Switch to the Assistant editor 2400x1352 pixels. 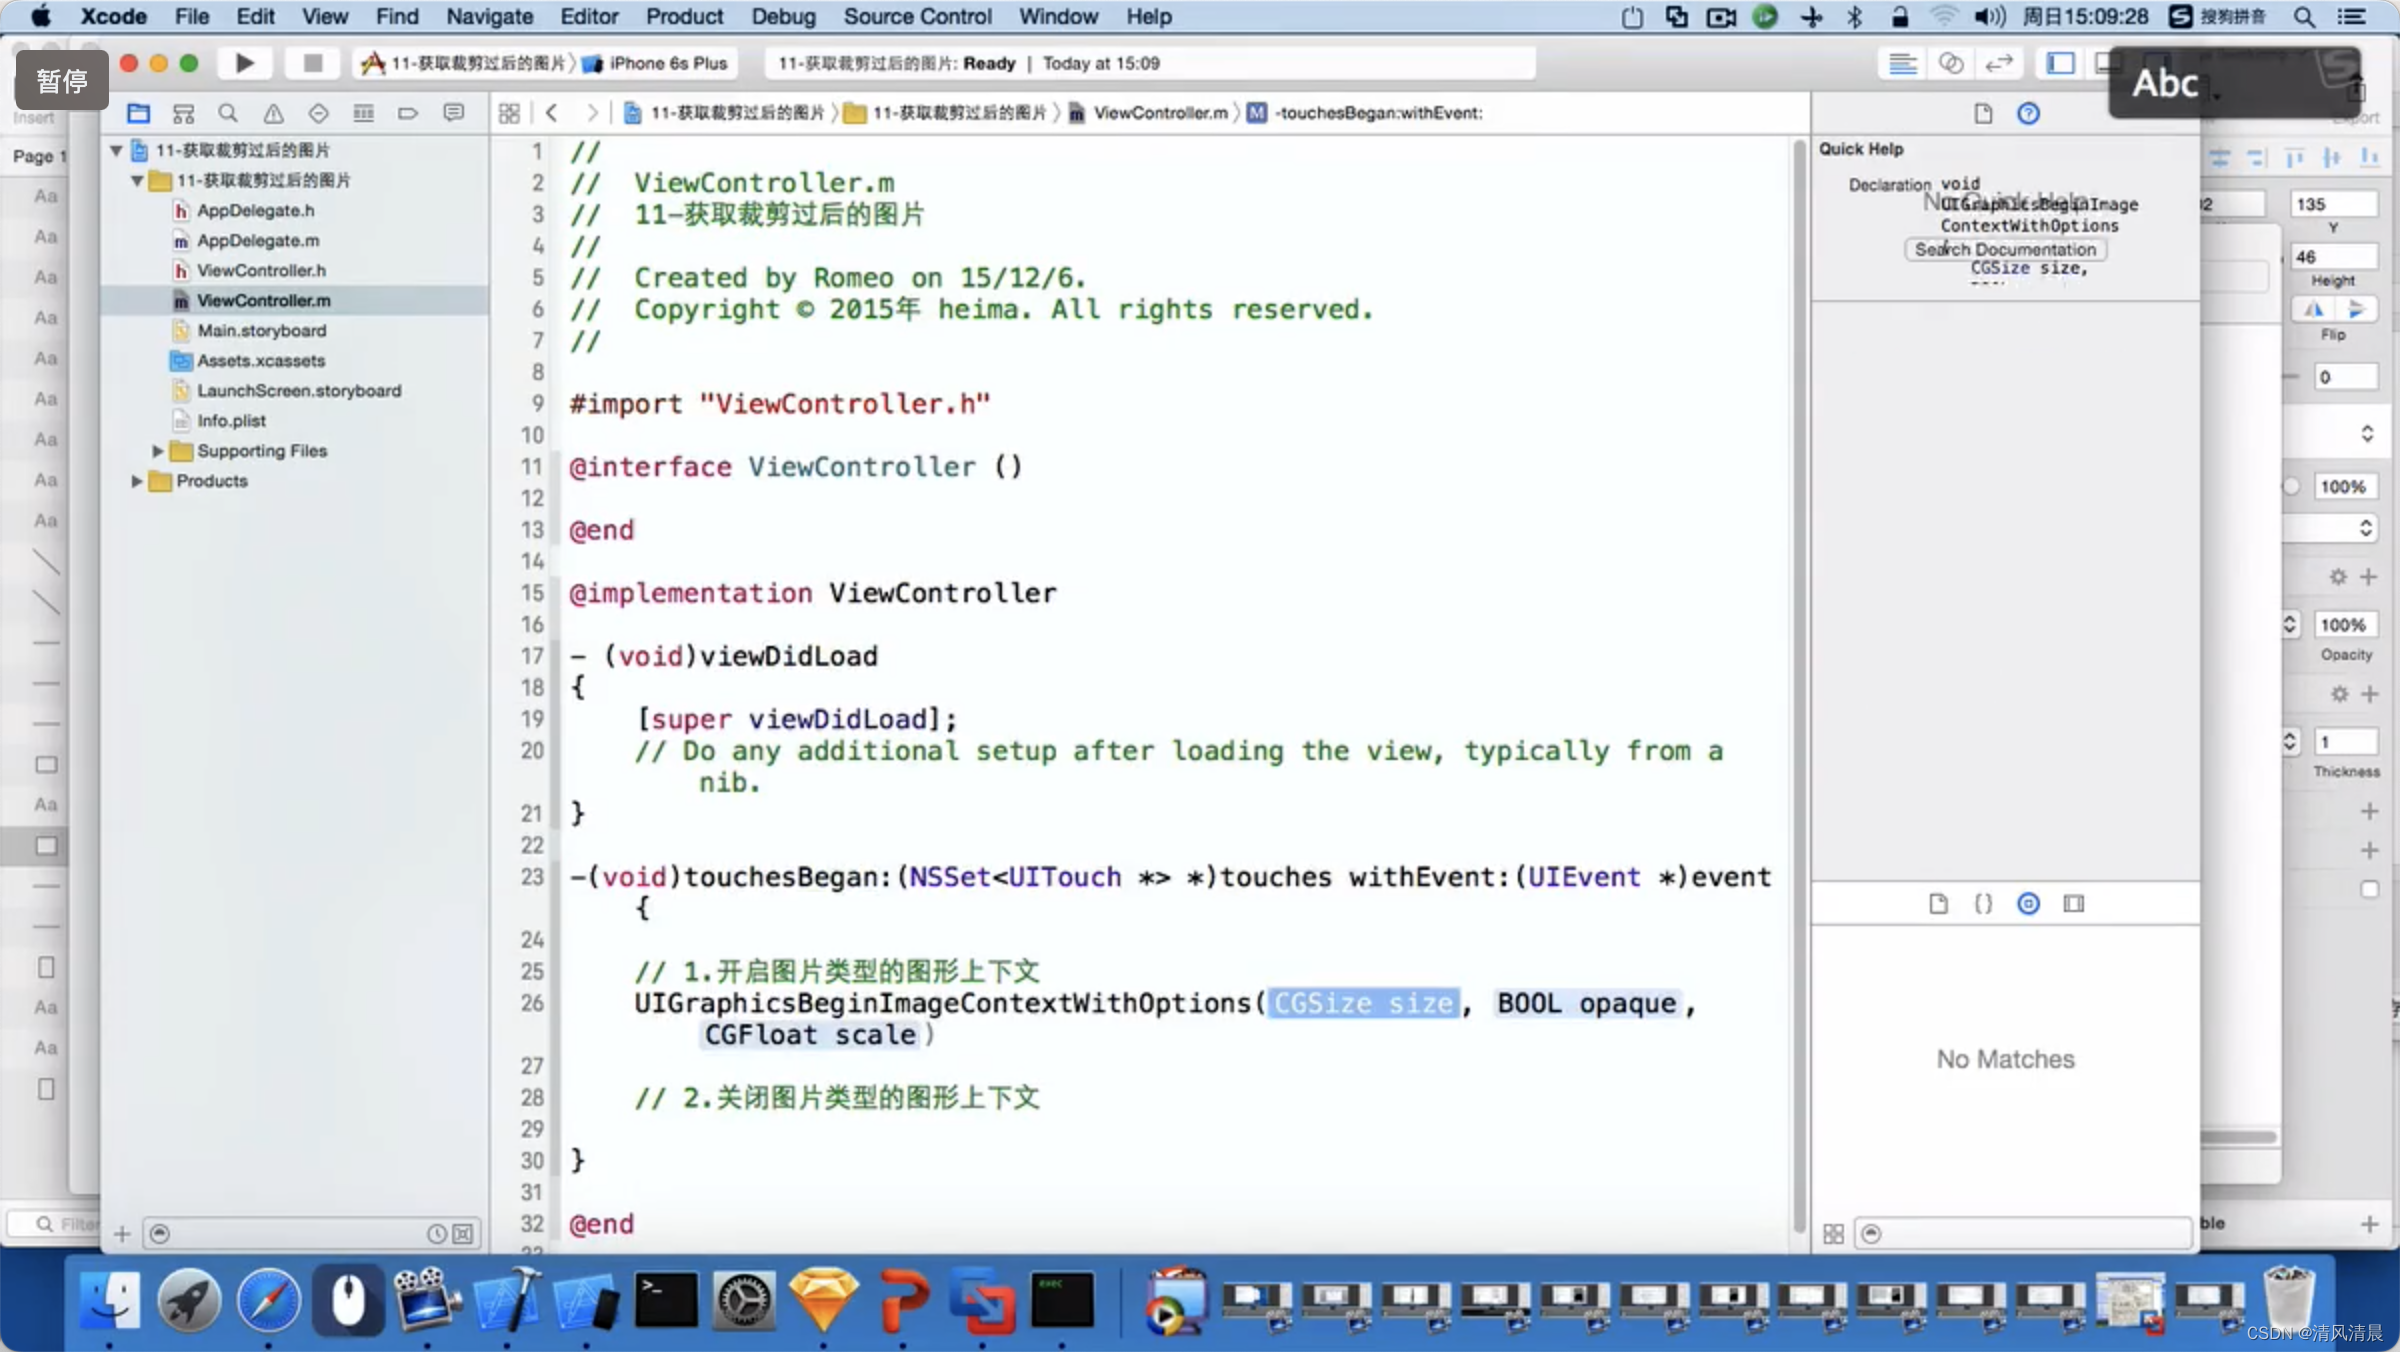(x=1950, y=63)
